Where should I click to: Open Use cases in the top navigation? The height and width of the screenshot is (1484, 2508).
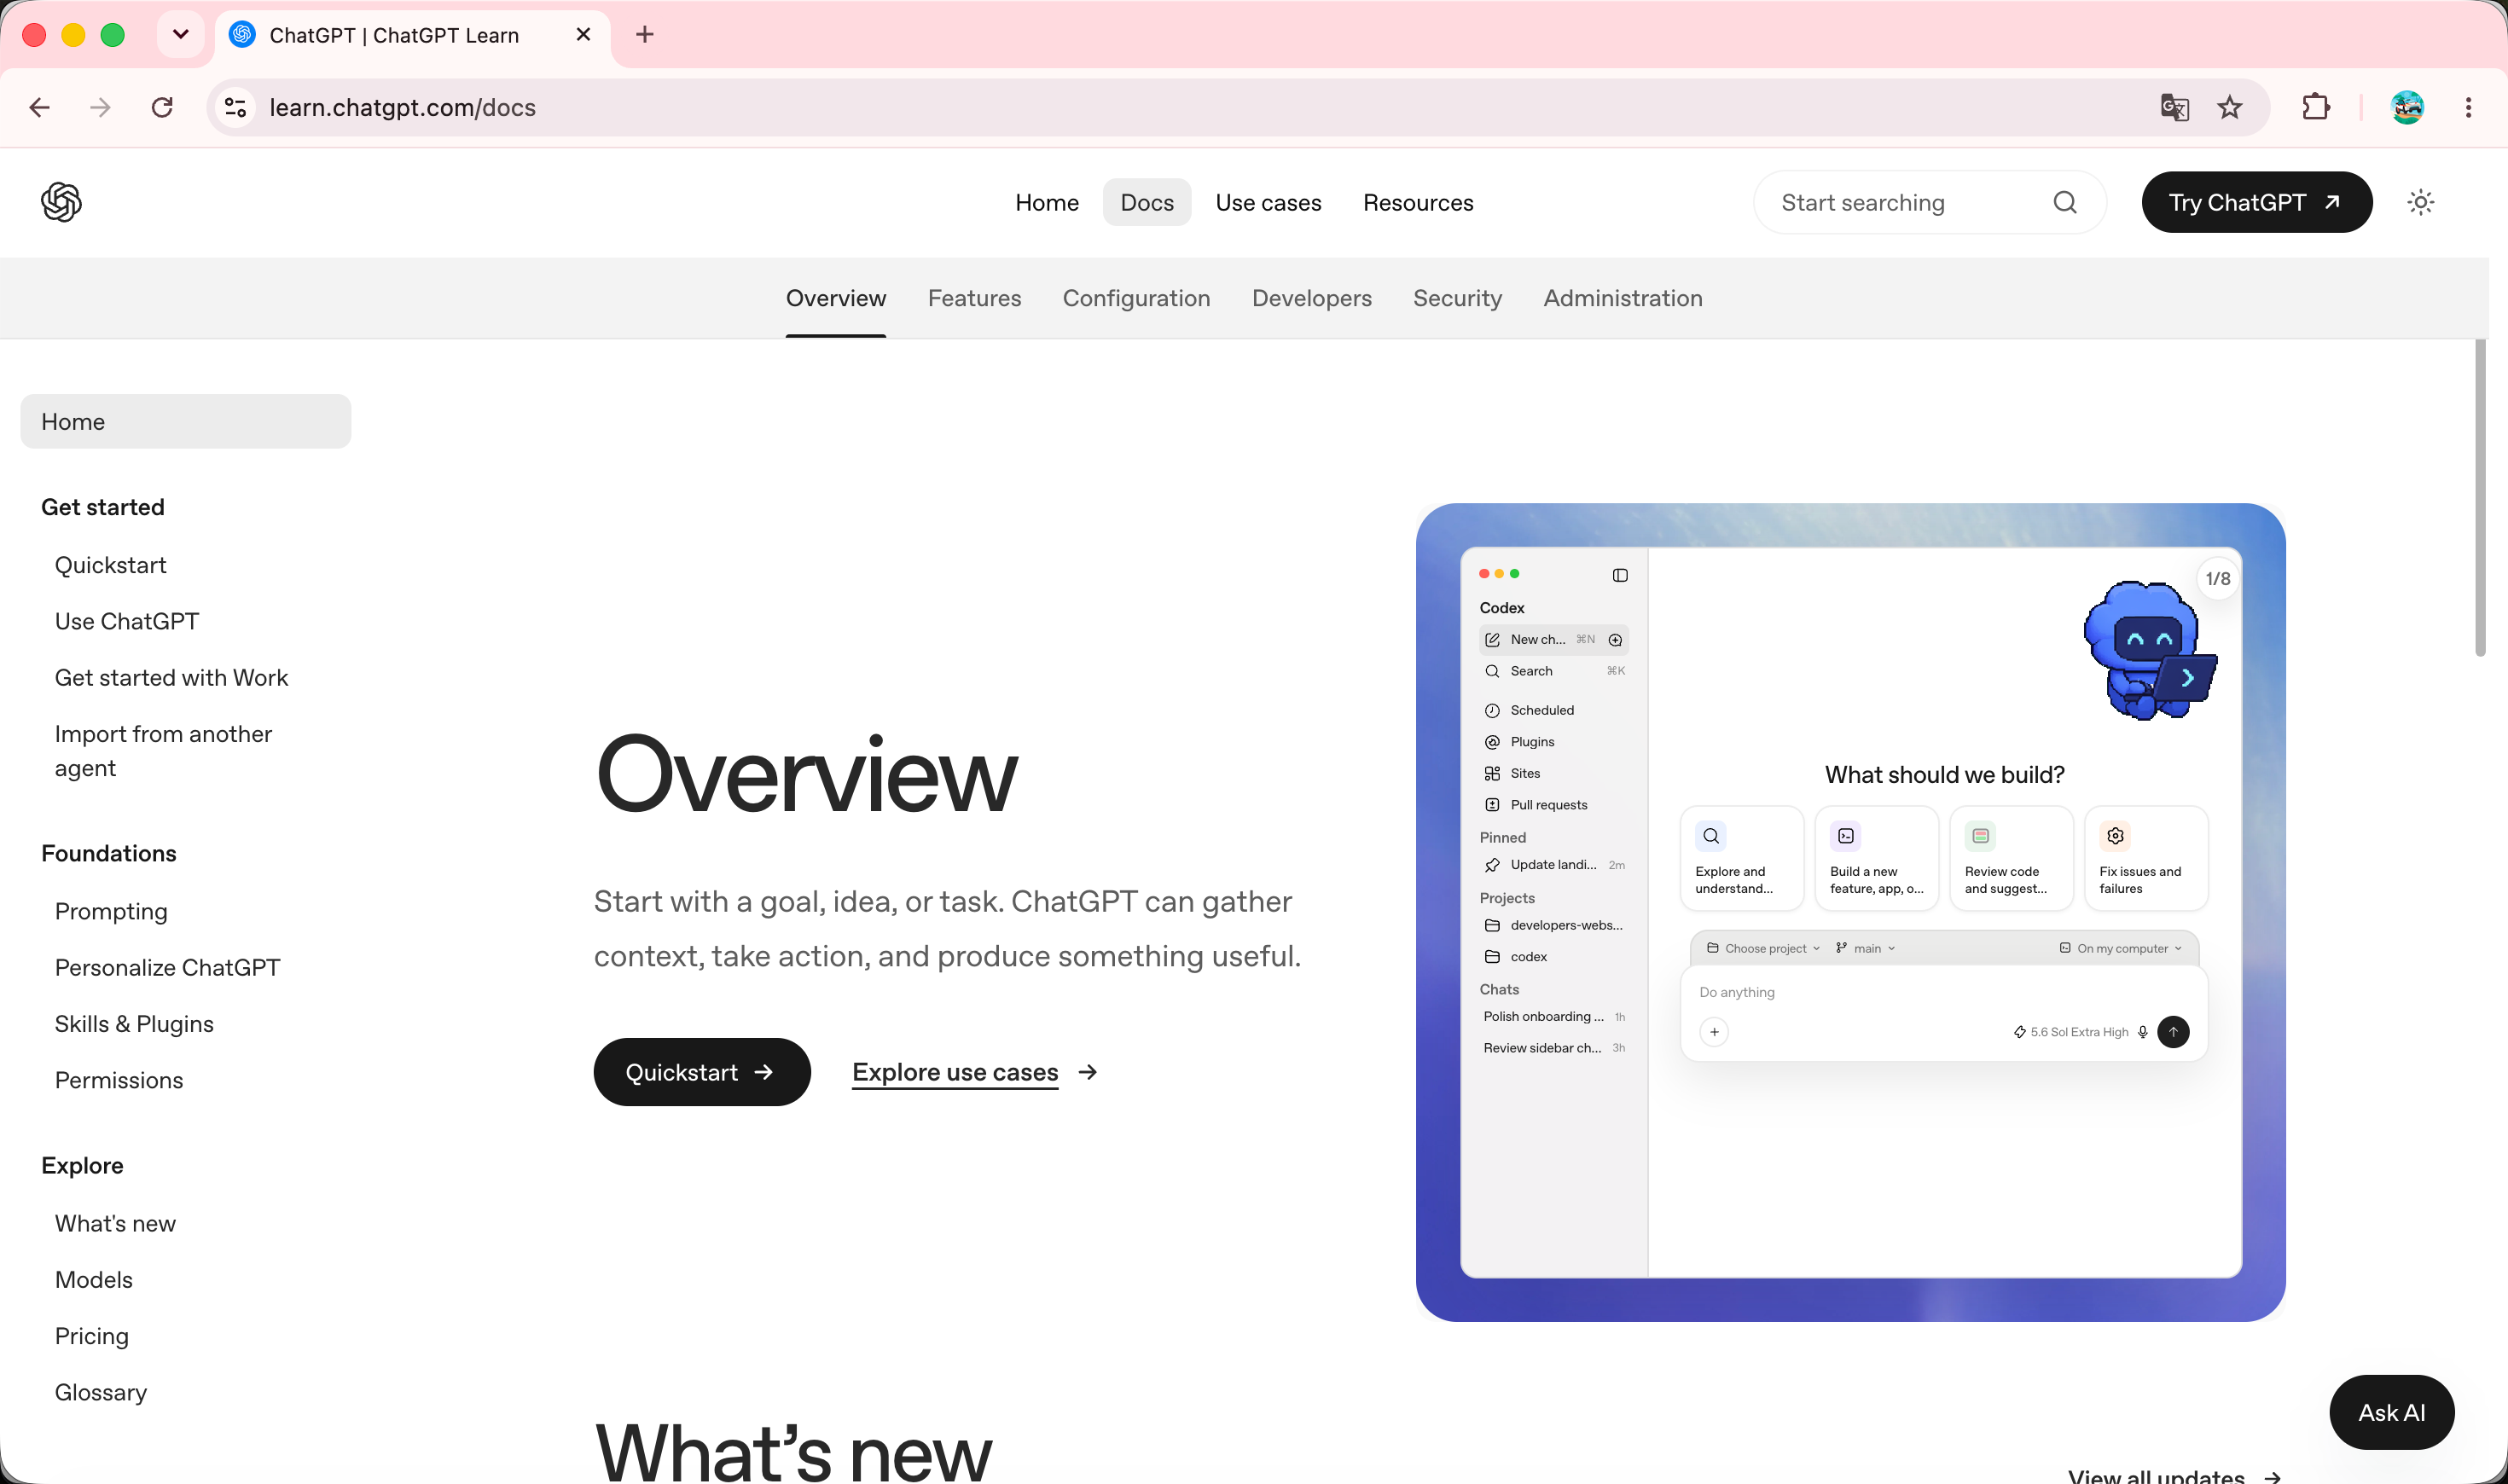pyautogui.click(x=1268, y=203)
